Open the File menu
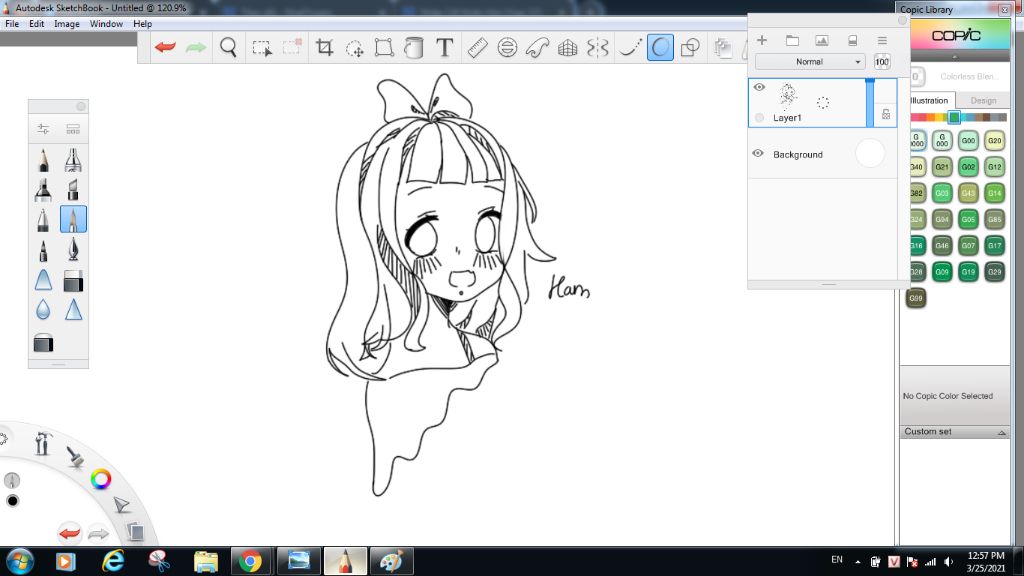This screenshot has width=1024, height=576. tap(12, 24)
